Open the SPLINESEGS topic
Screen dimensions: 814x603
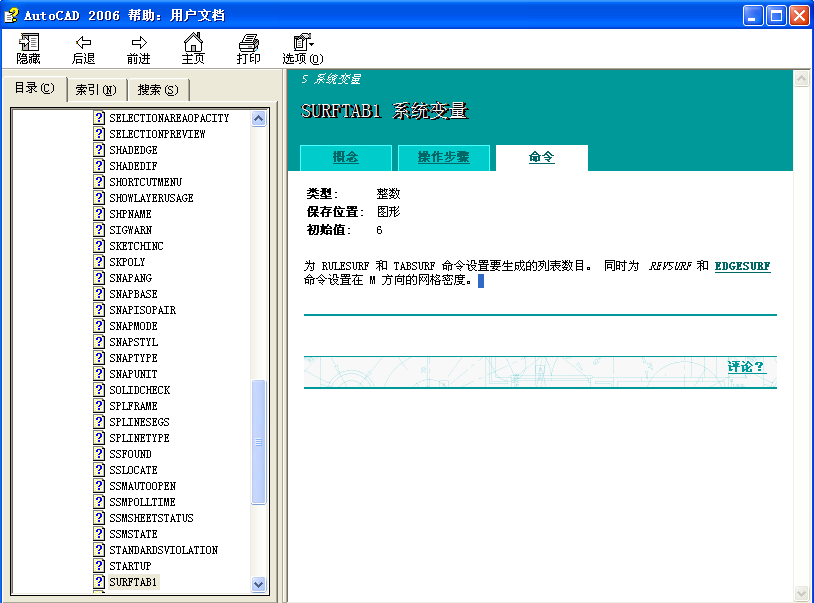[x=139, y=422]
